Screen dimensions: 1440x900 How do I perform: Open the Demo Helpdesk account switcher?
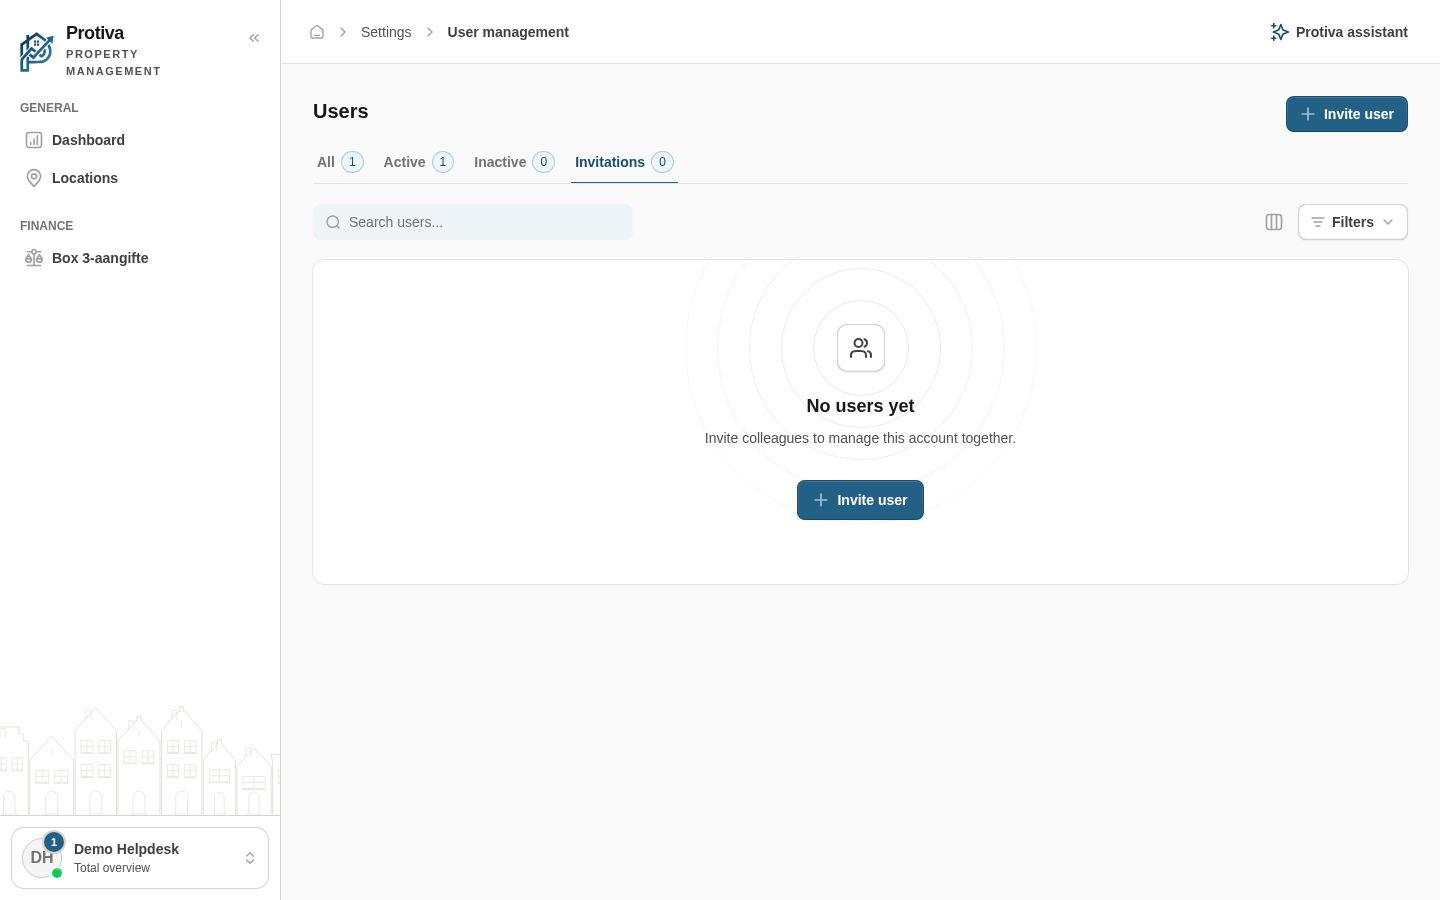140,858
